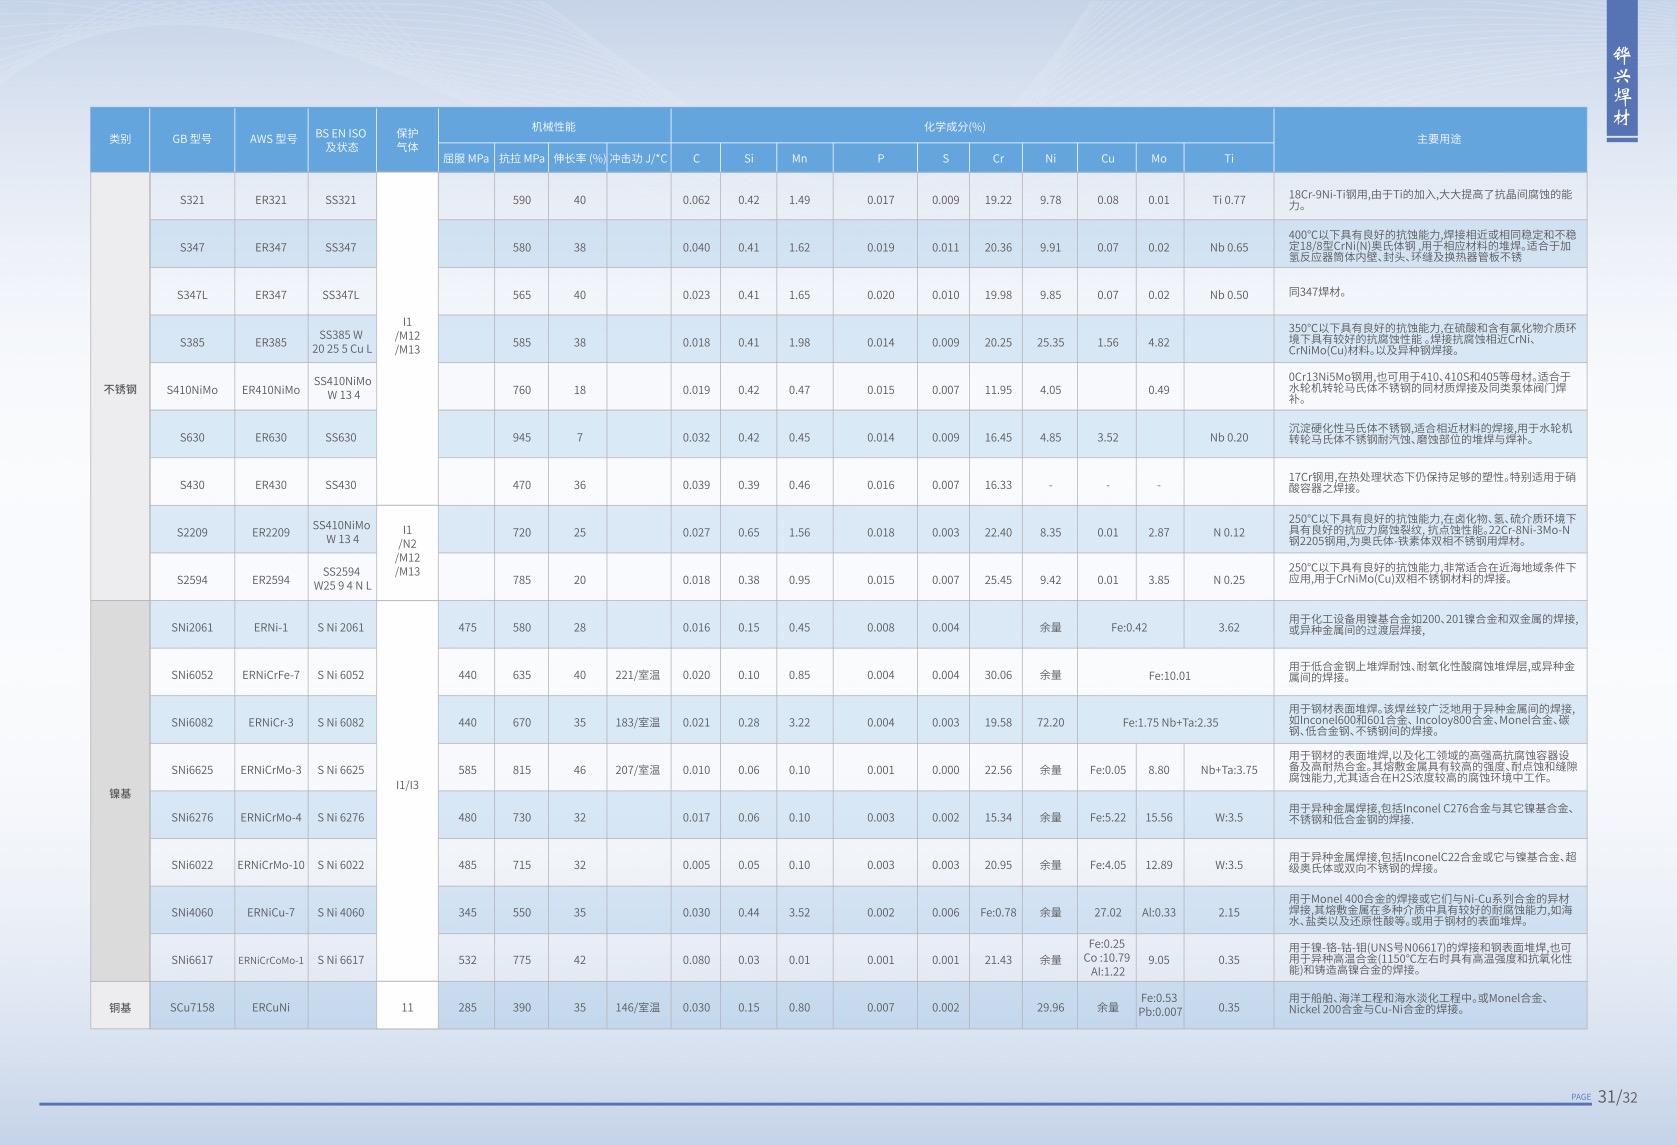The height and width of the screenshot is (1145, 1677).
Task: Select the S410NiMo model cell
Action: coord(192,390)
